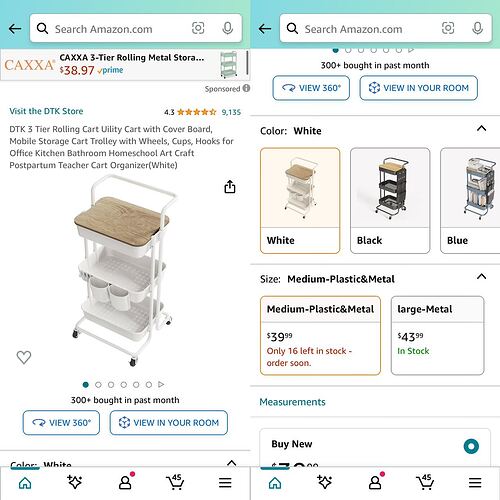Go back using the arrow on the right screen

click(265, 29)
